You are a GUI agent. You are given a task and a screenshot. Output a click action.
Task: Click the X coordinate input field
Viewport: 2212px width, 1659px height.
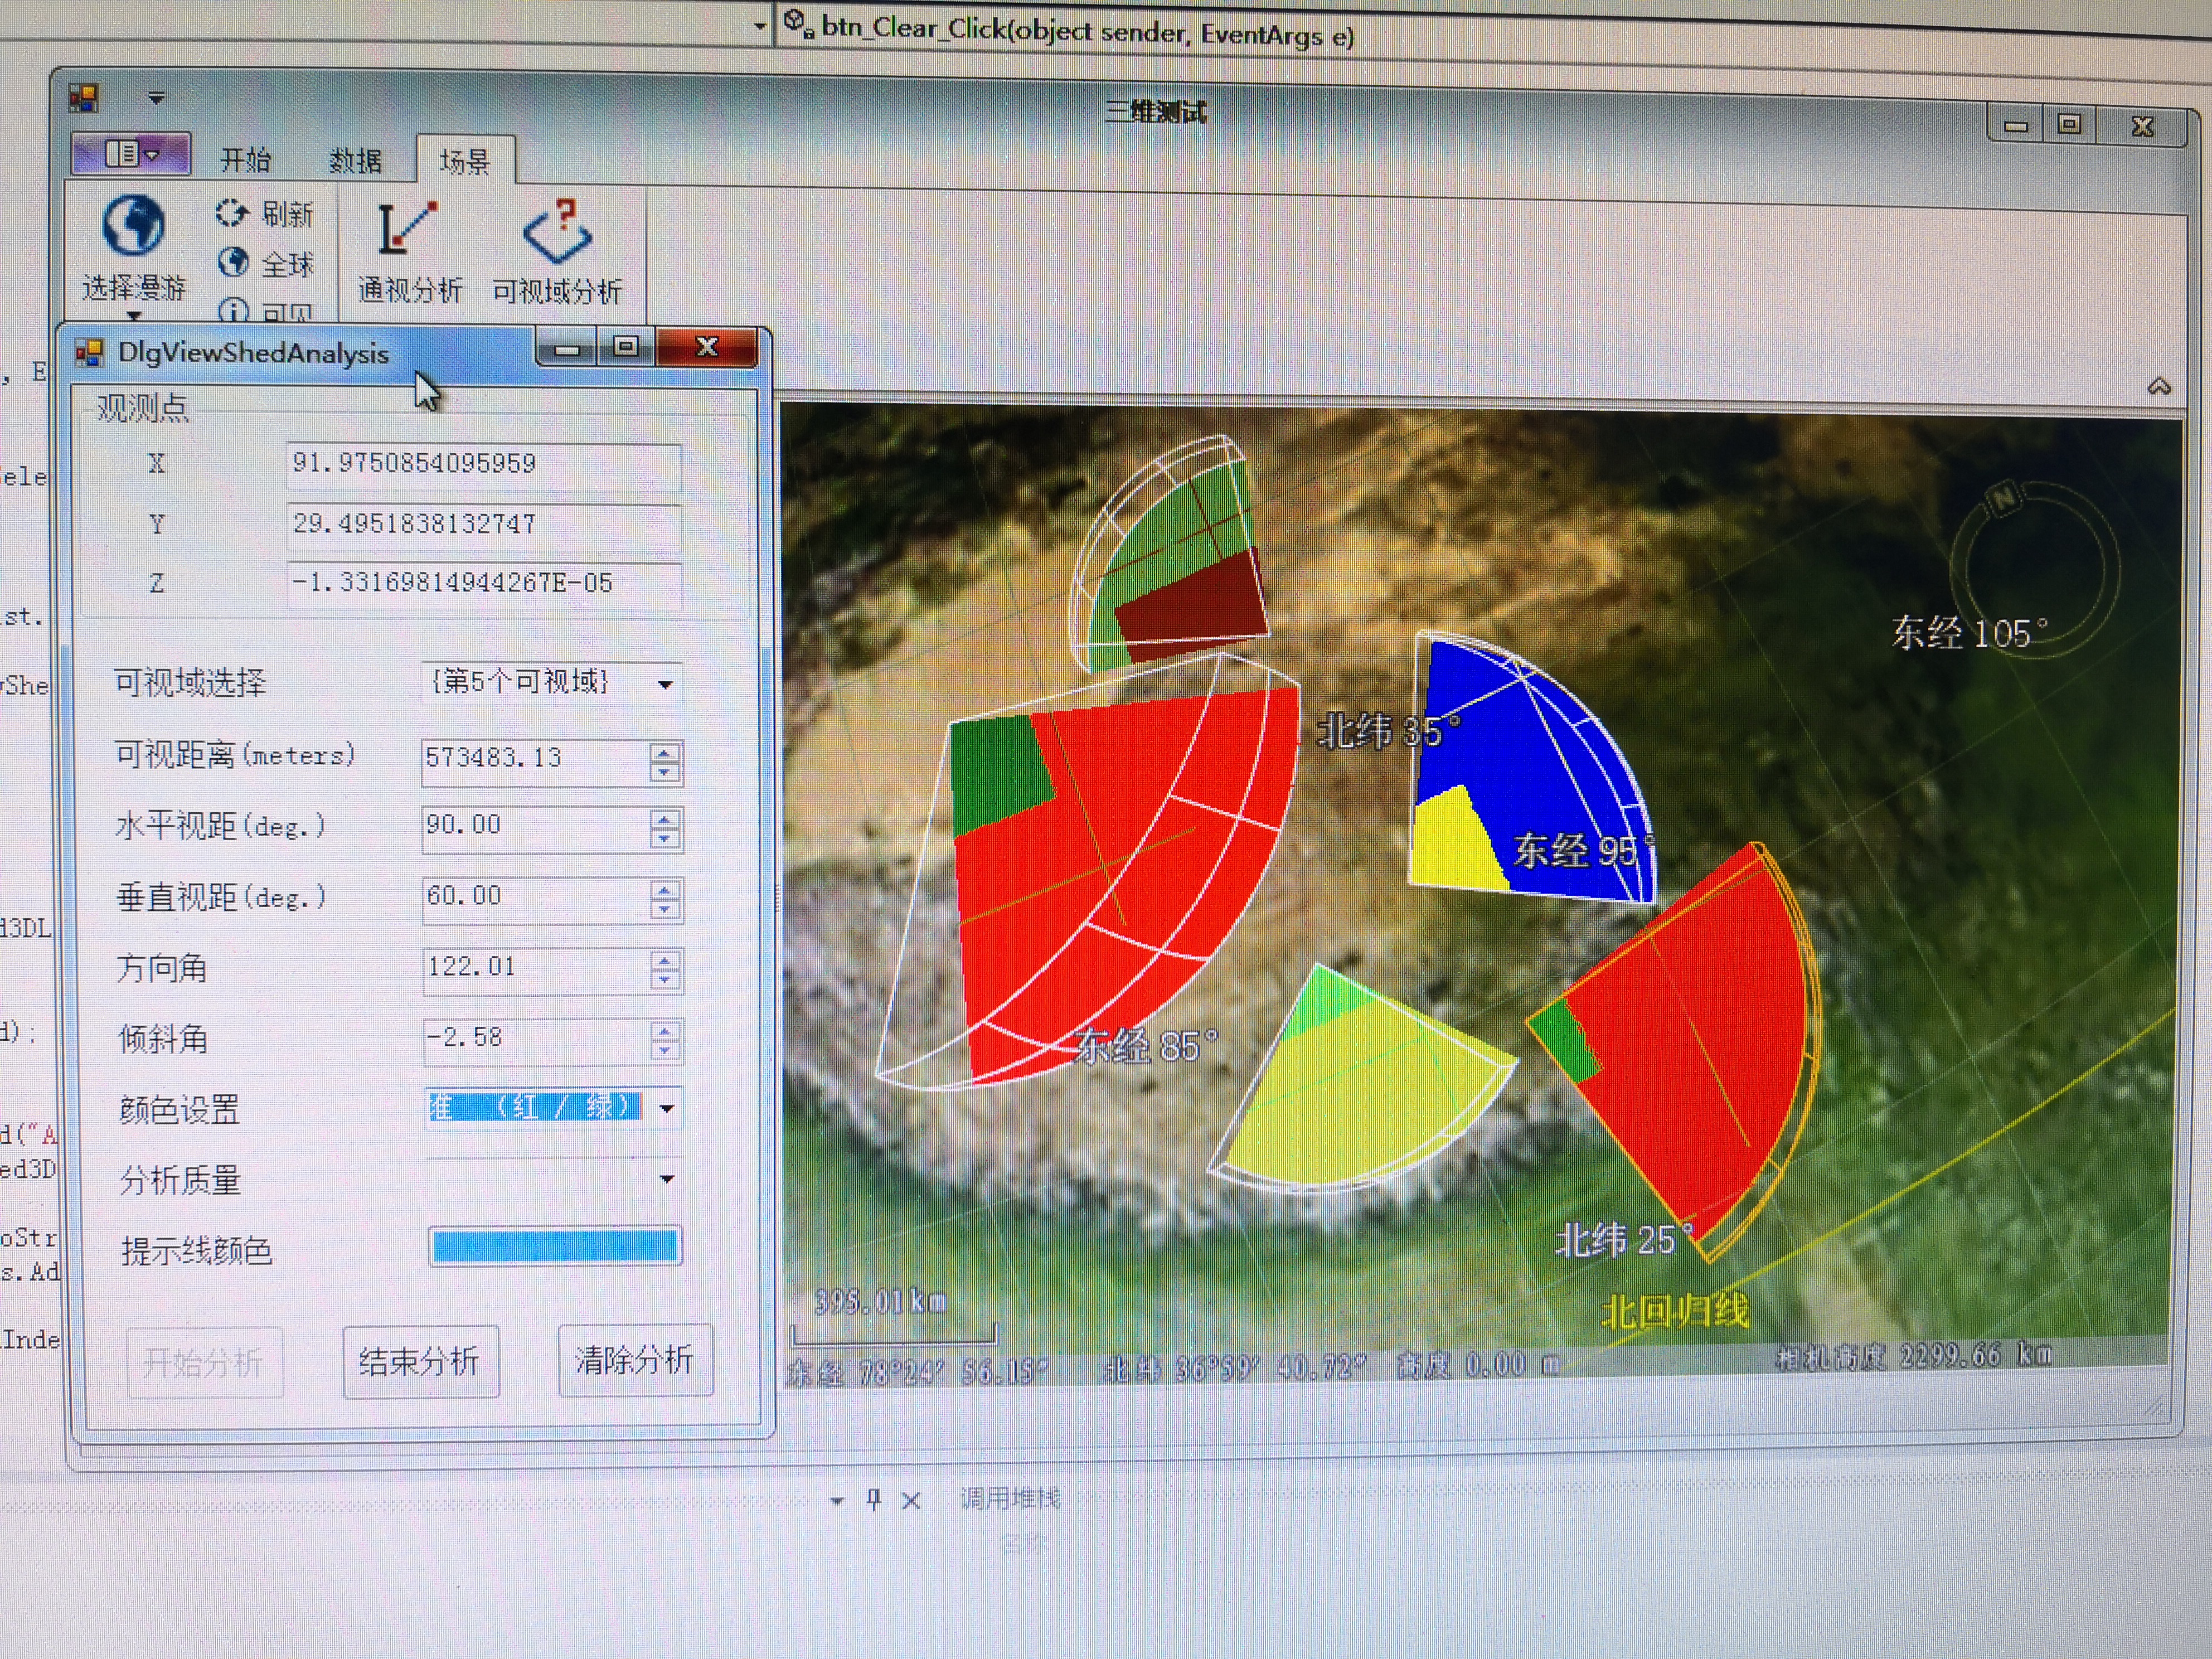[x=482, y=464]
